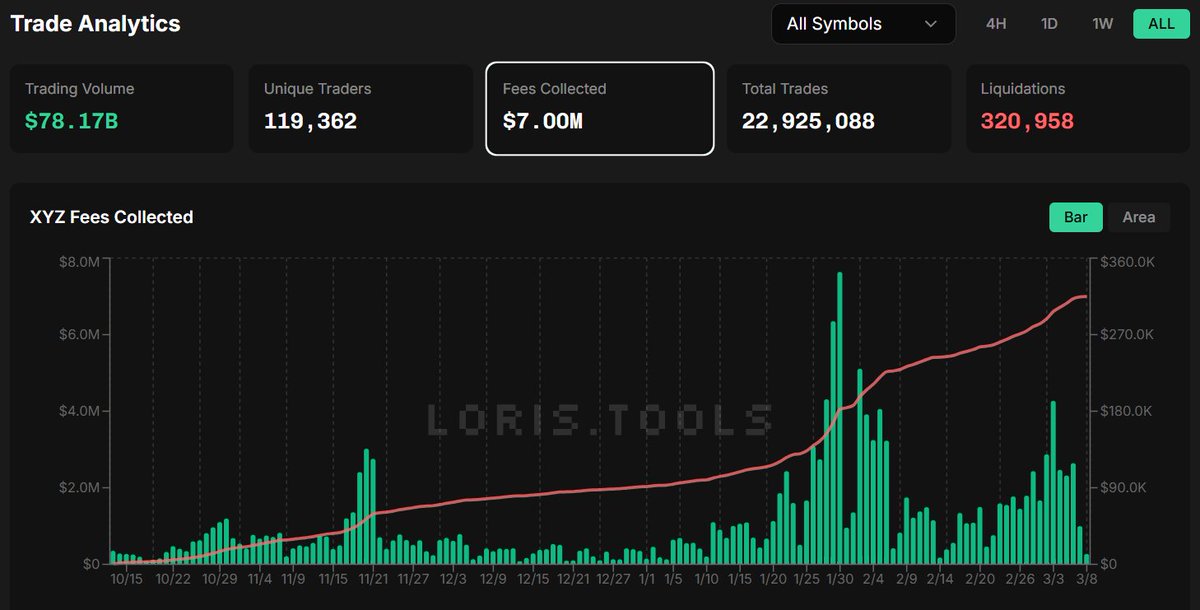Switch chart to Area view
This screenshot has height=610, width=1200.
click(1139, 217)
